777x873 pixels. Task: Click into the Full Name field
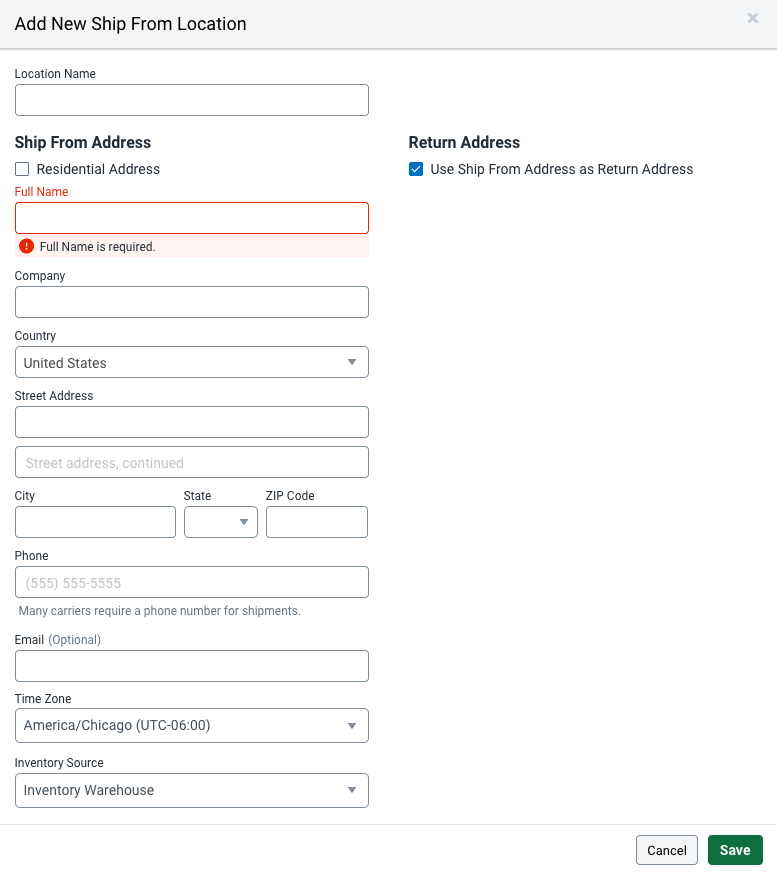pos(191,218)
